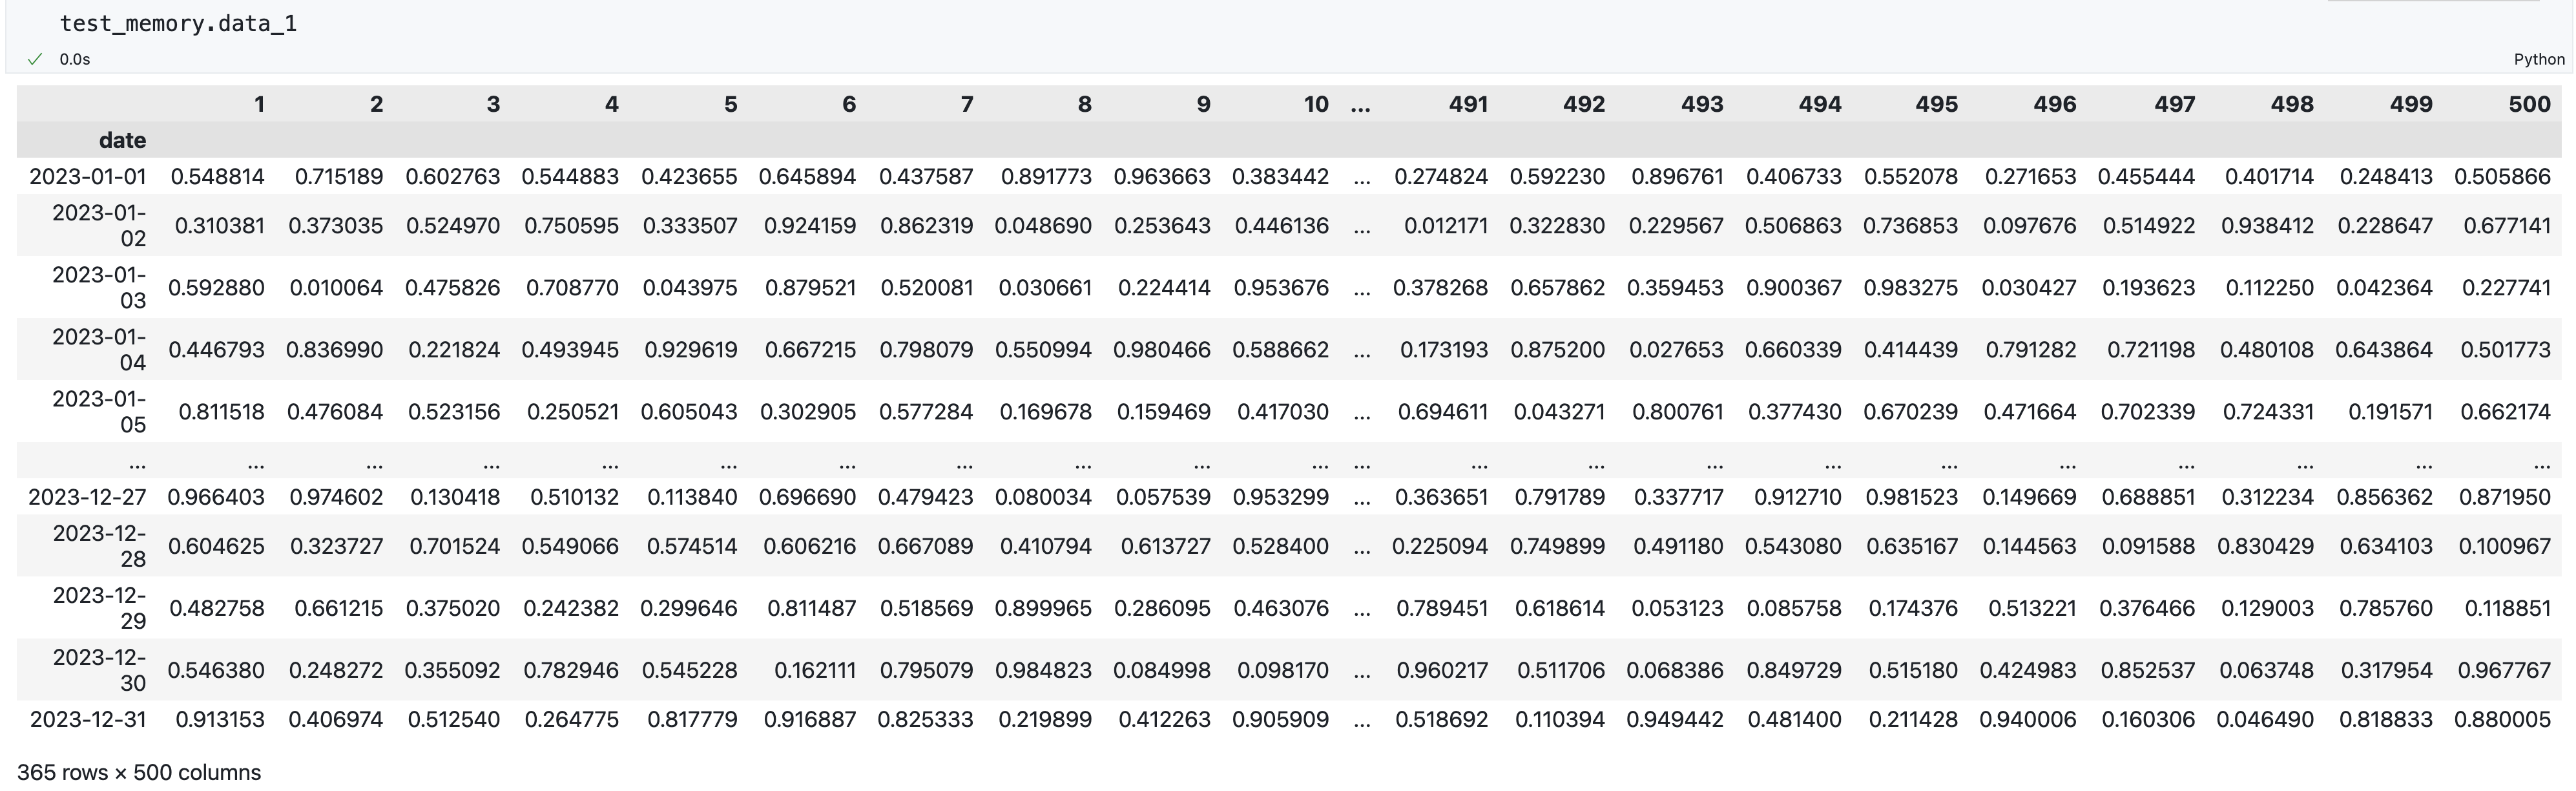The width and height of the screenshot is (2576, 791).
Task: Click the column header 491
Action: tap(1467, 104)
